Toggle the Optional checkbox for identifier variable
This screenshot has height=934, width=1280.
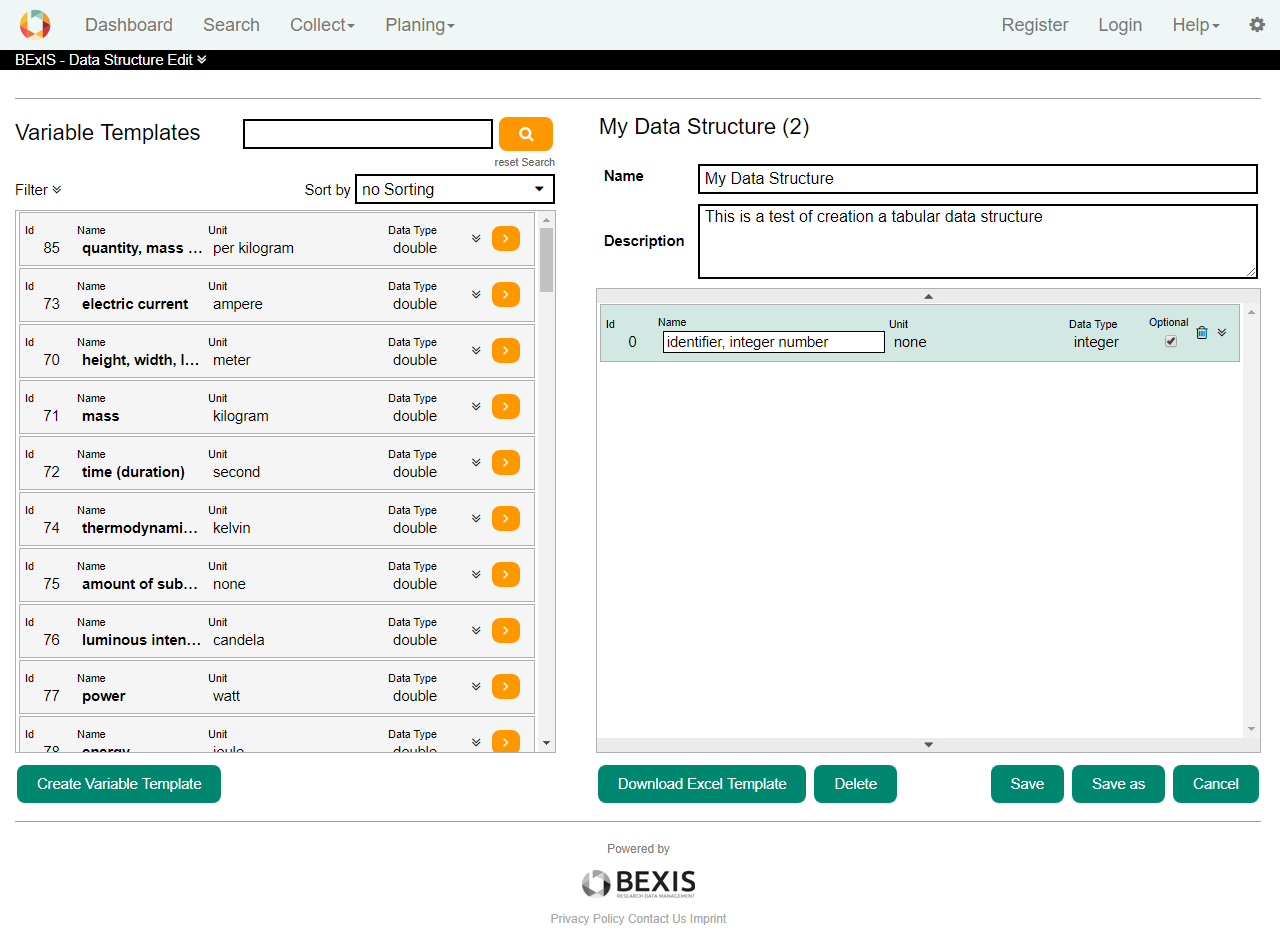(x=1171, y=341)
